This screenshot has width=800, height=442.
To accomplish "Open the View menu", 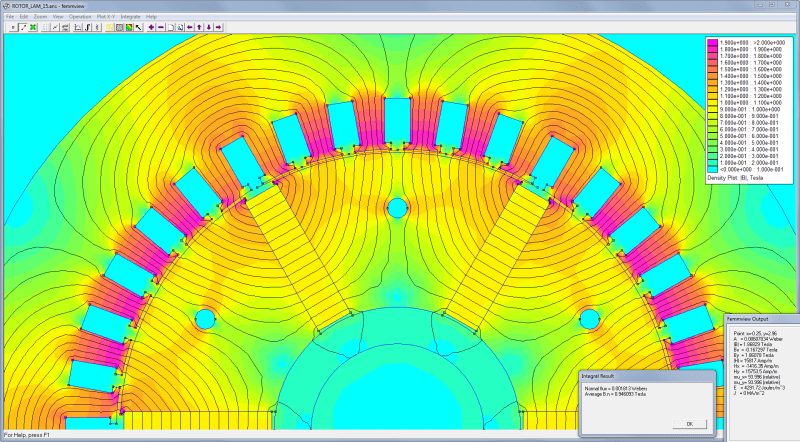I will click(58, 17).
